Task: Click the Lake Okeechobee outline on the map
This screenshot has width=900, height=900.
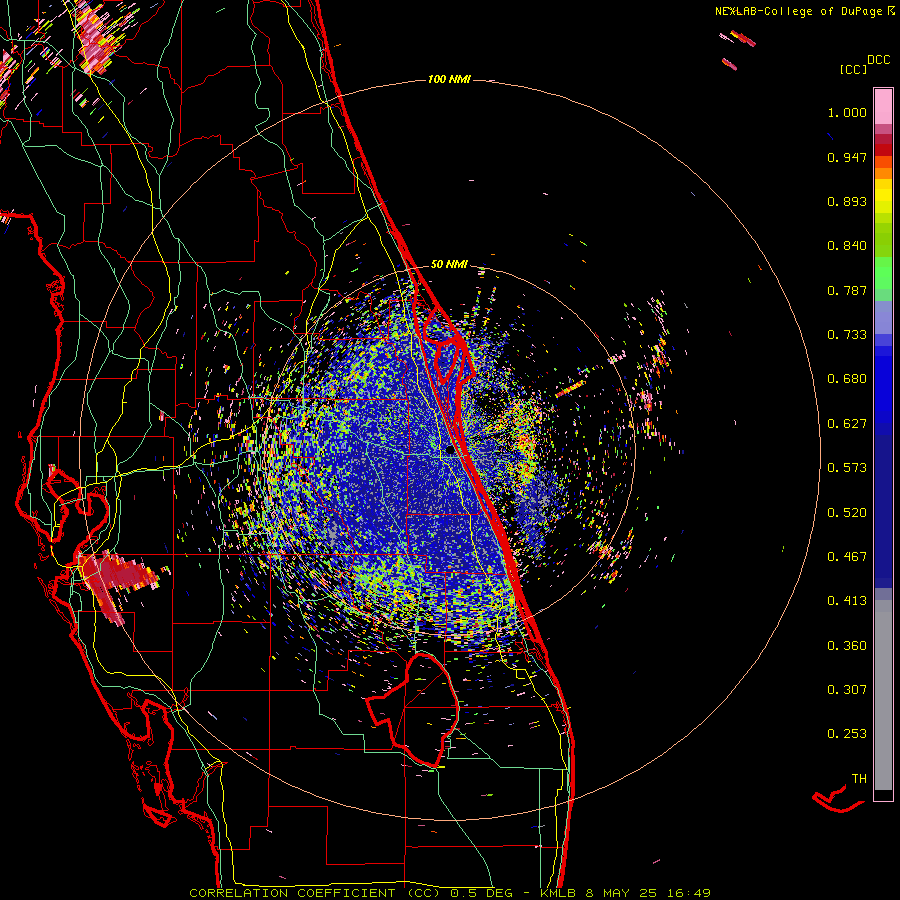Action: click(413, 709)
